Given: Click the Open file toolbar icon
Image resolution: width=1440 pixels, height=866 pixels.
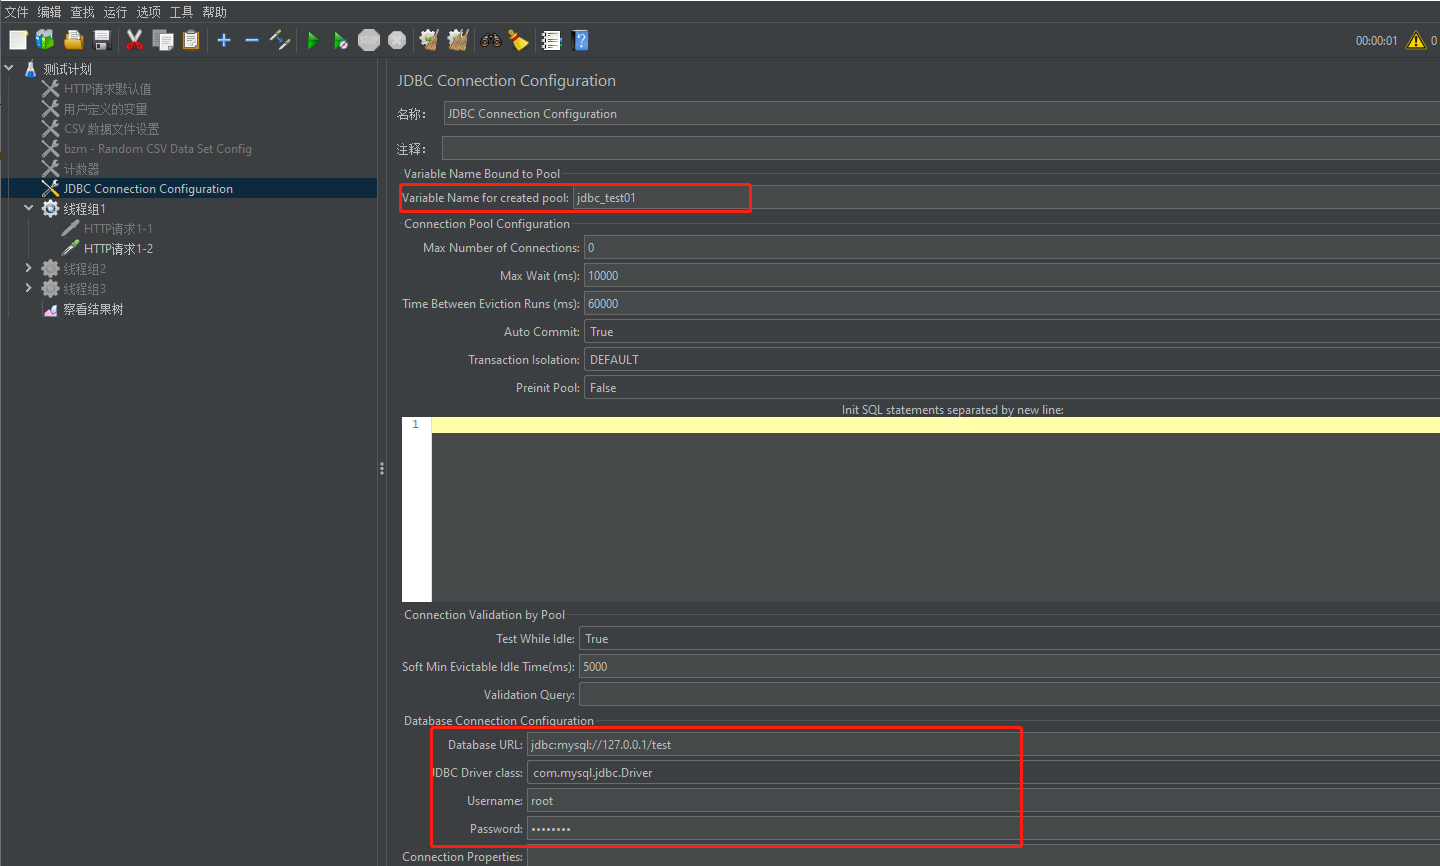Looking at the screenshot, I should coord(74,40).
